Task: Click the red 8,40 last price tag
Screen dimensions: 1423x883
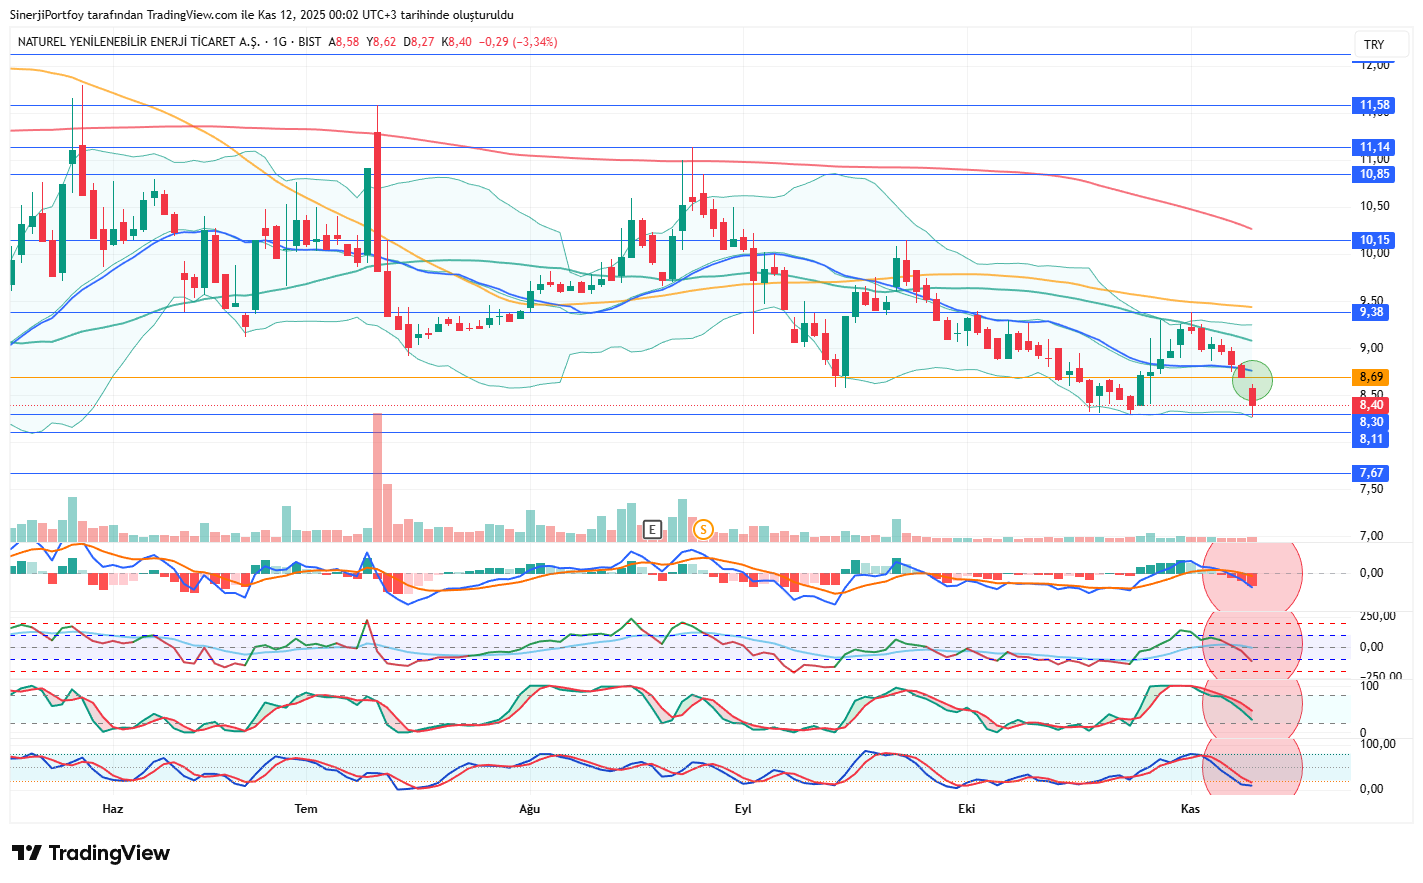Action: click(x=1371, y=405)
